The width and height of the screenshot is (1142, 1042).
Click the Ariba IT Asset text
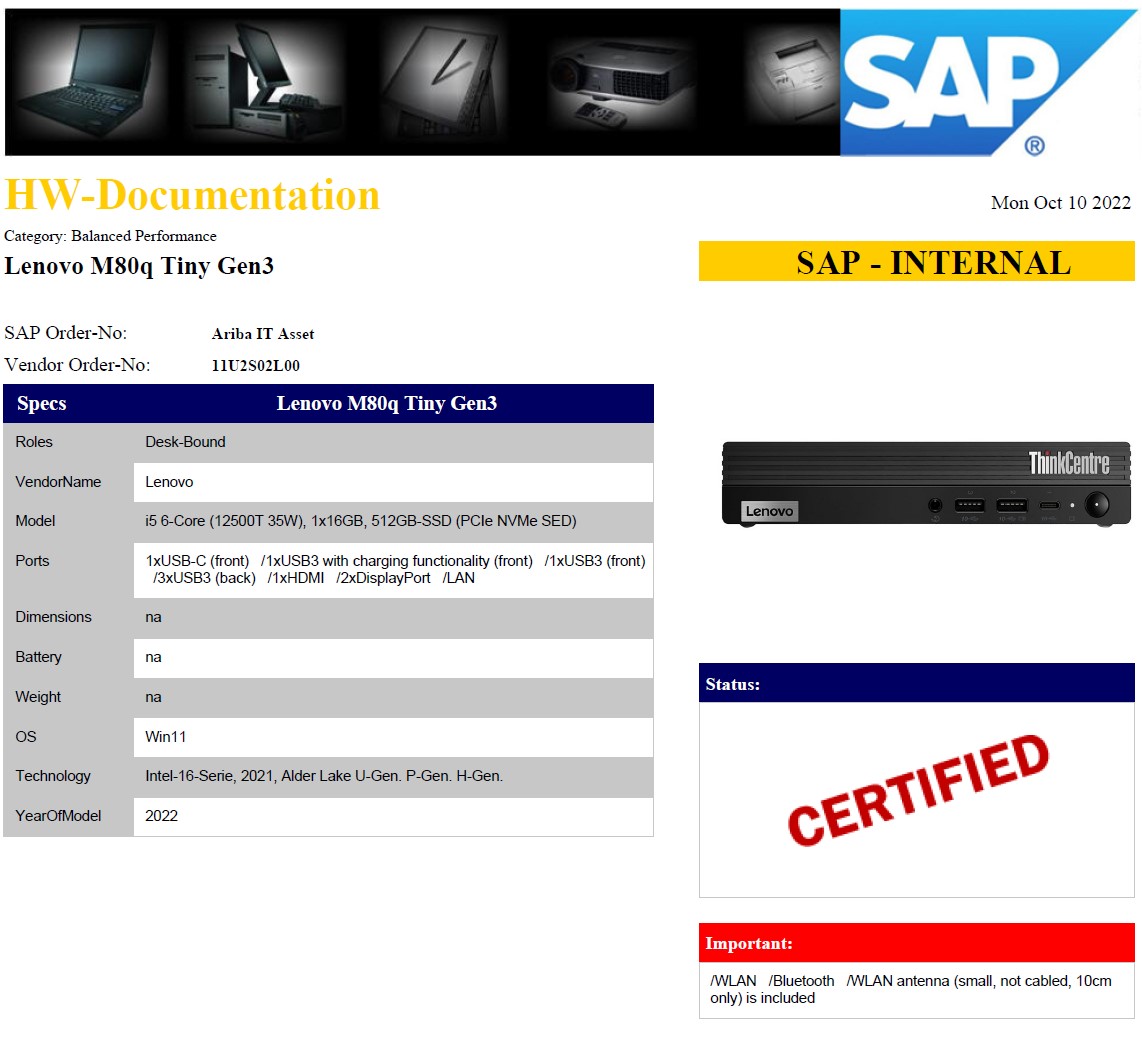point(263,334)
